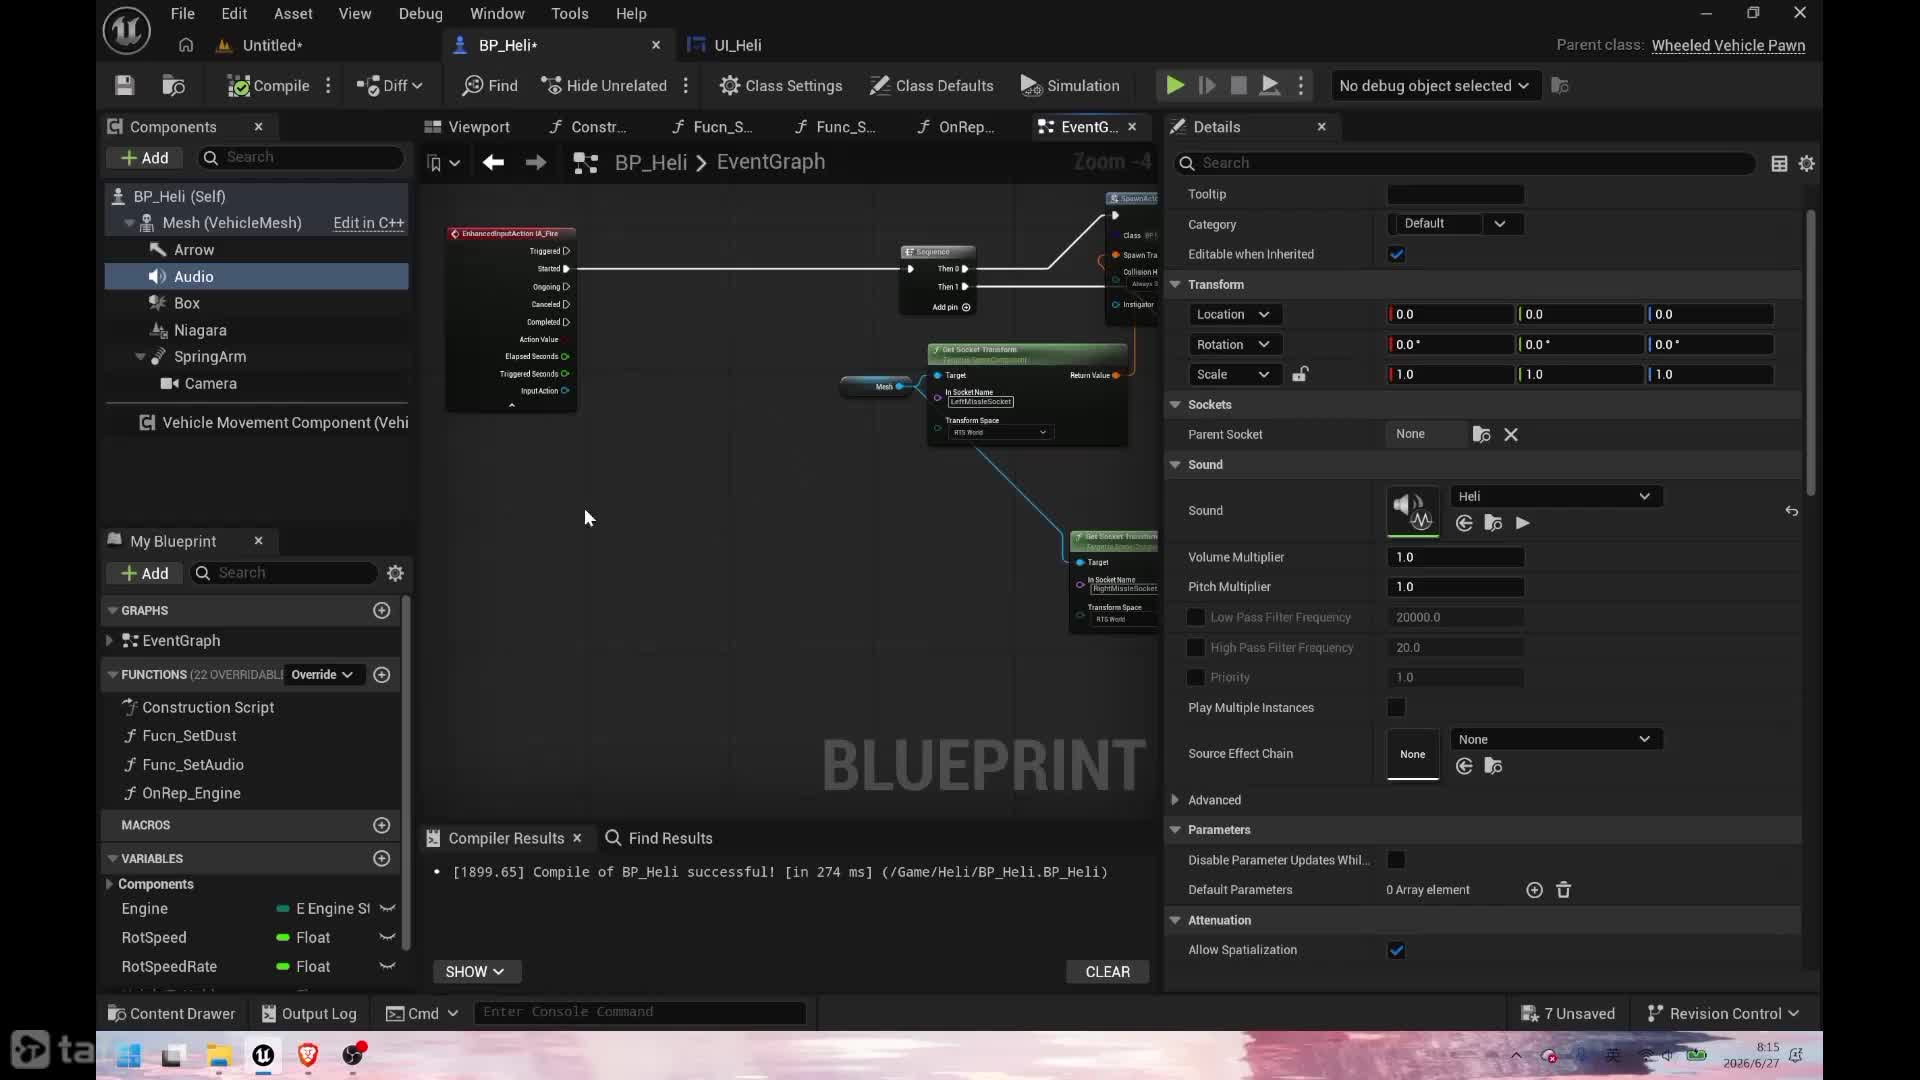Open play options three-dot menu

[1301, 86]
